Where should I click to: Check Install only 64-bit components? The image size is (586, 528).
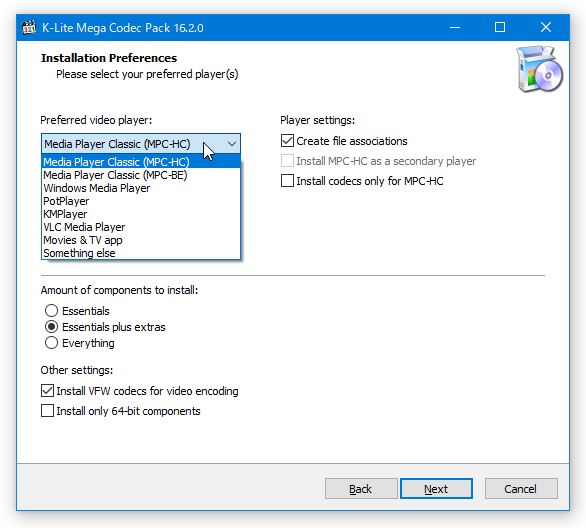click(x=47, y=411)
